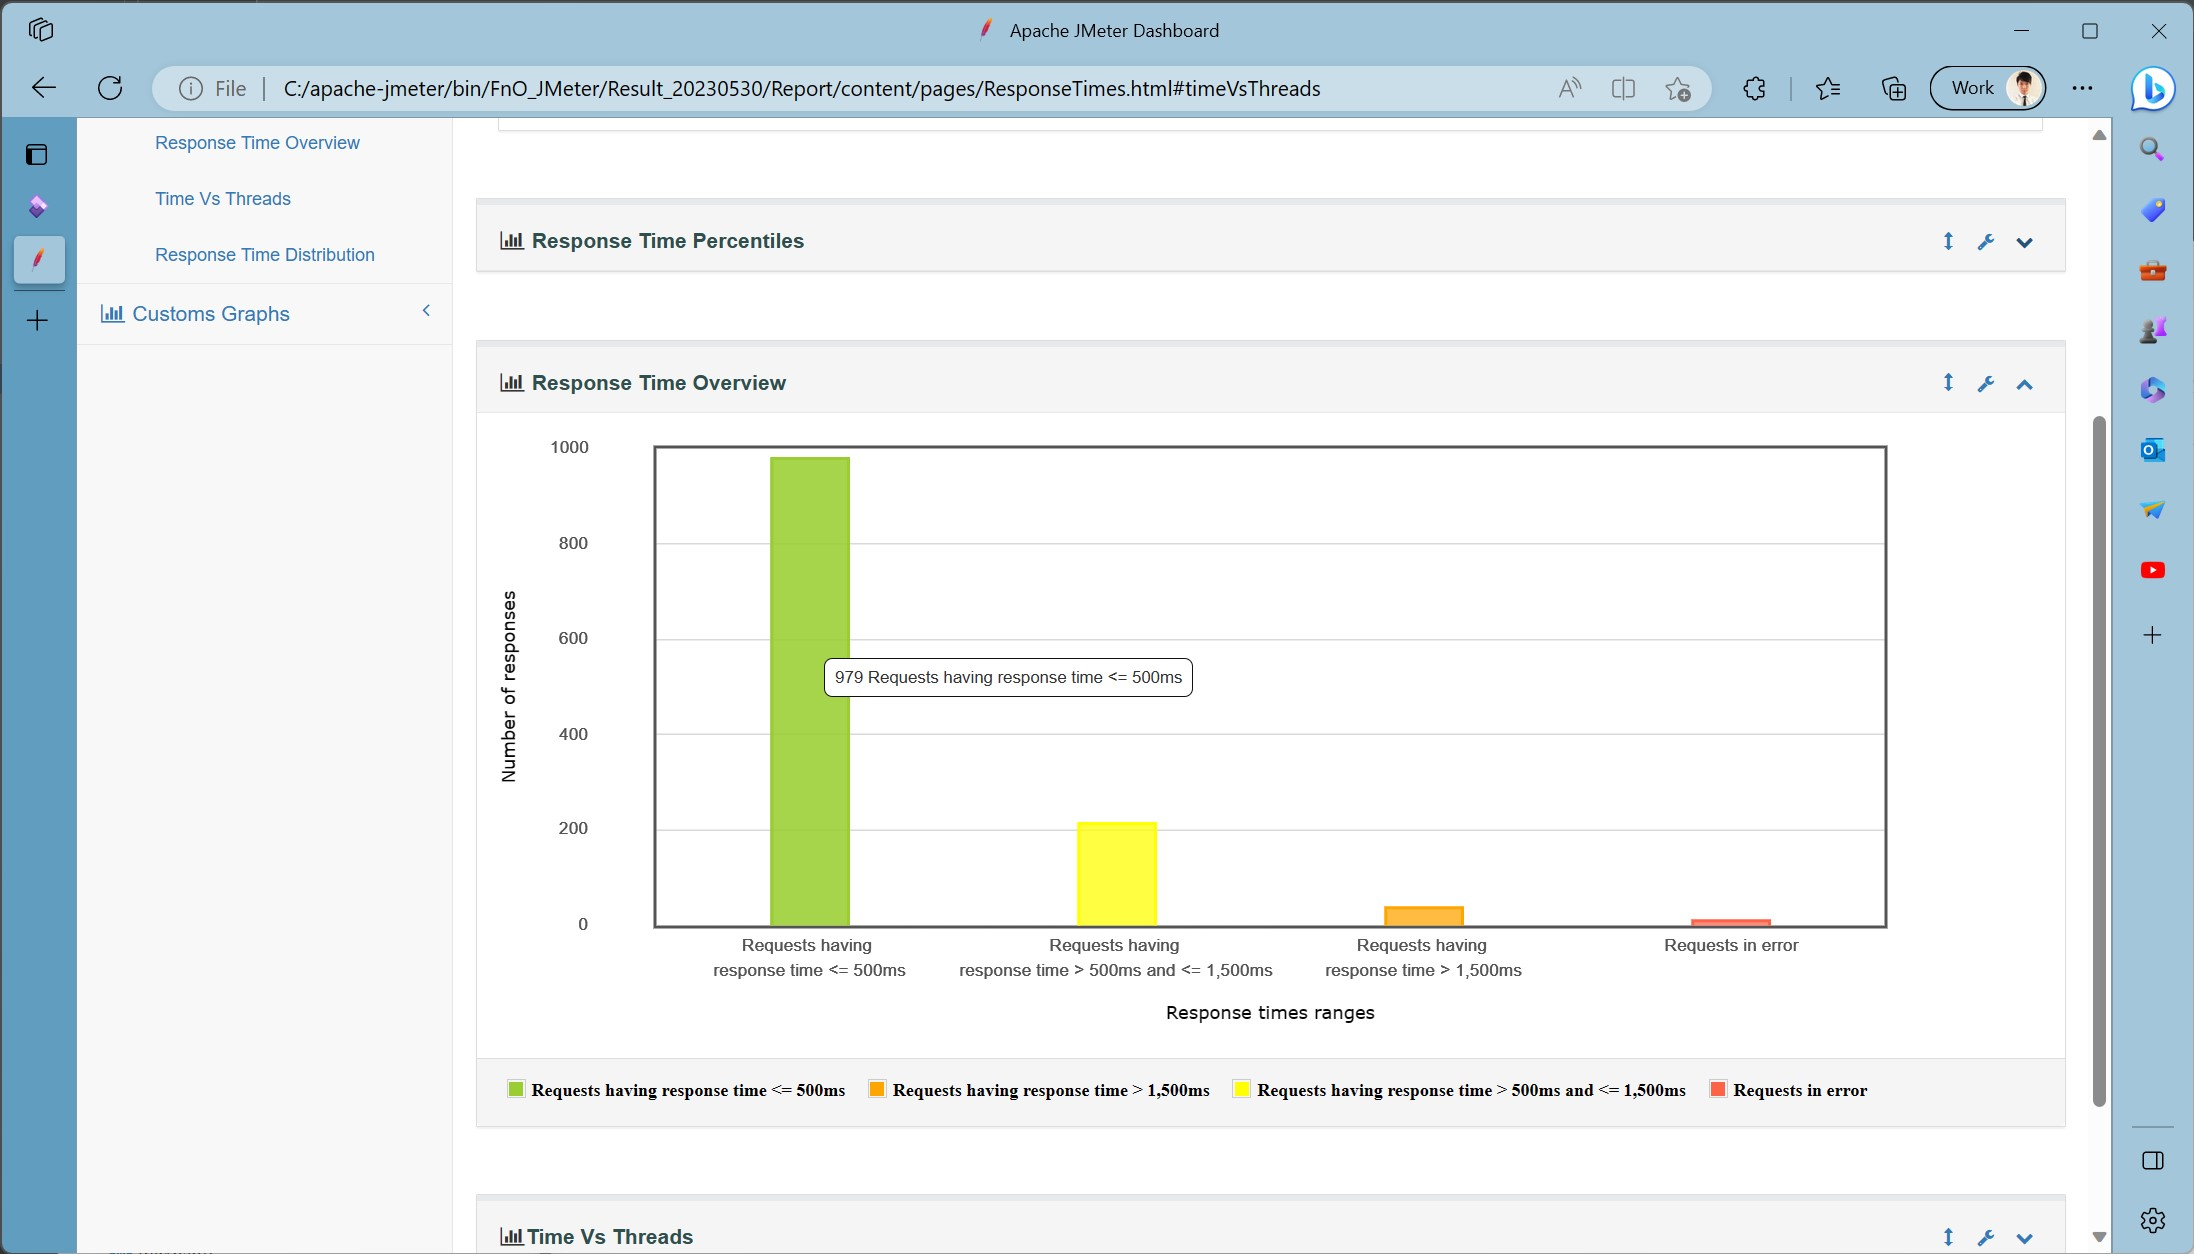
Task: Select the JMeter feather tab
Action: [x=39, y=260]
